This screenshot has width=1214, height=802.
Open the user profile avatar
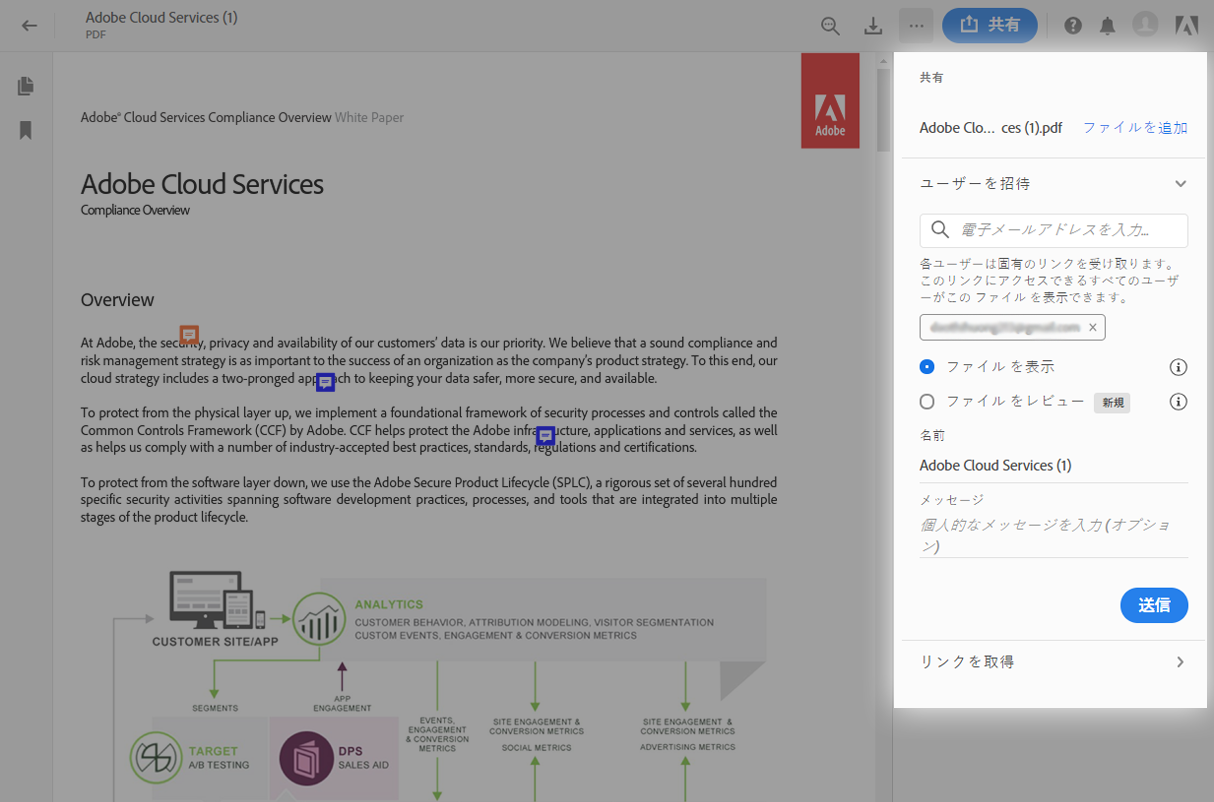[x=1145, y=25]
